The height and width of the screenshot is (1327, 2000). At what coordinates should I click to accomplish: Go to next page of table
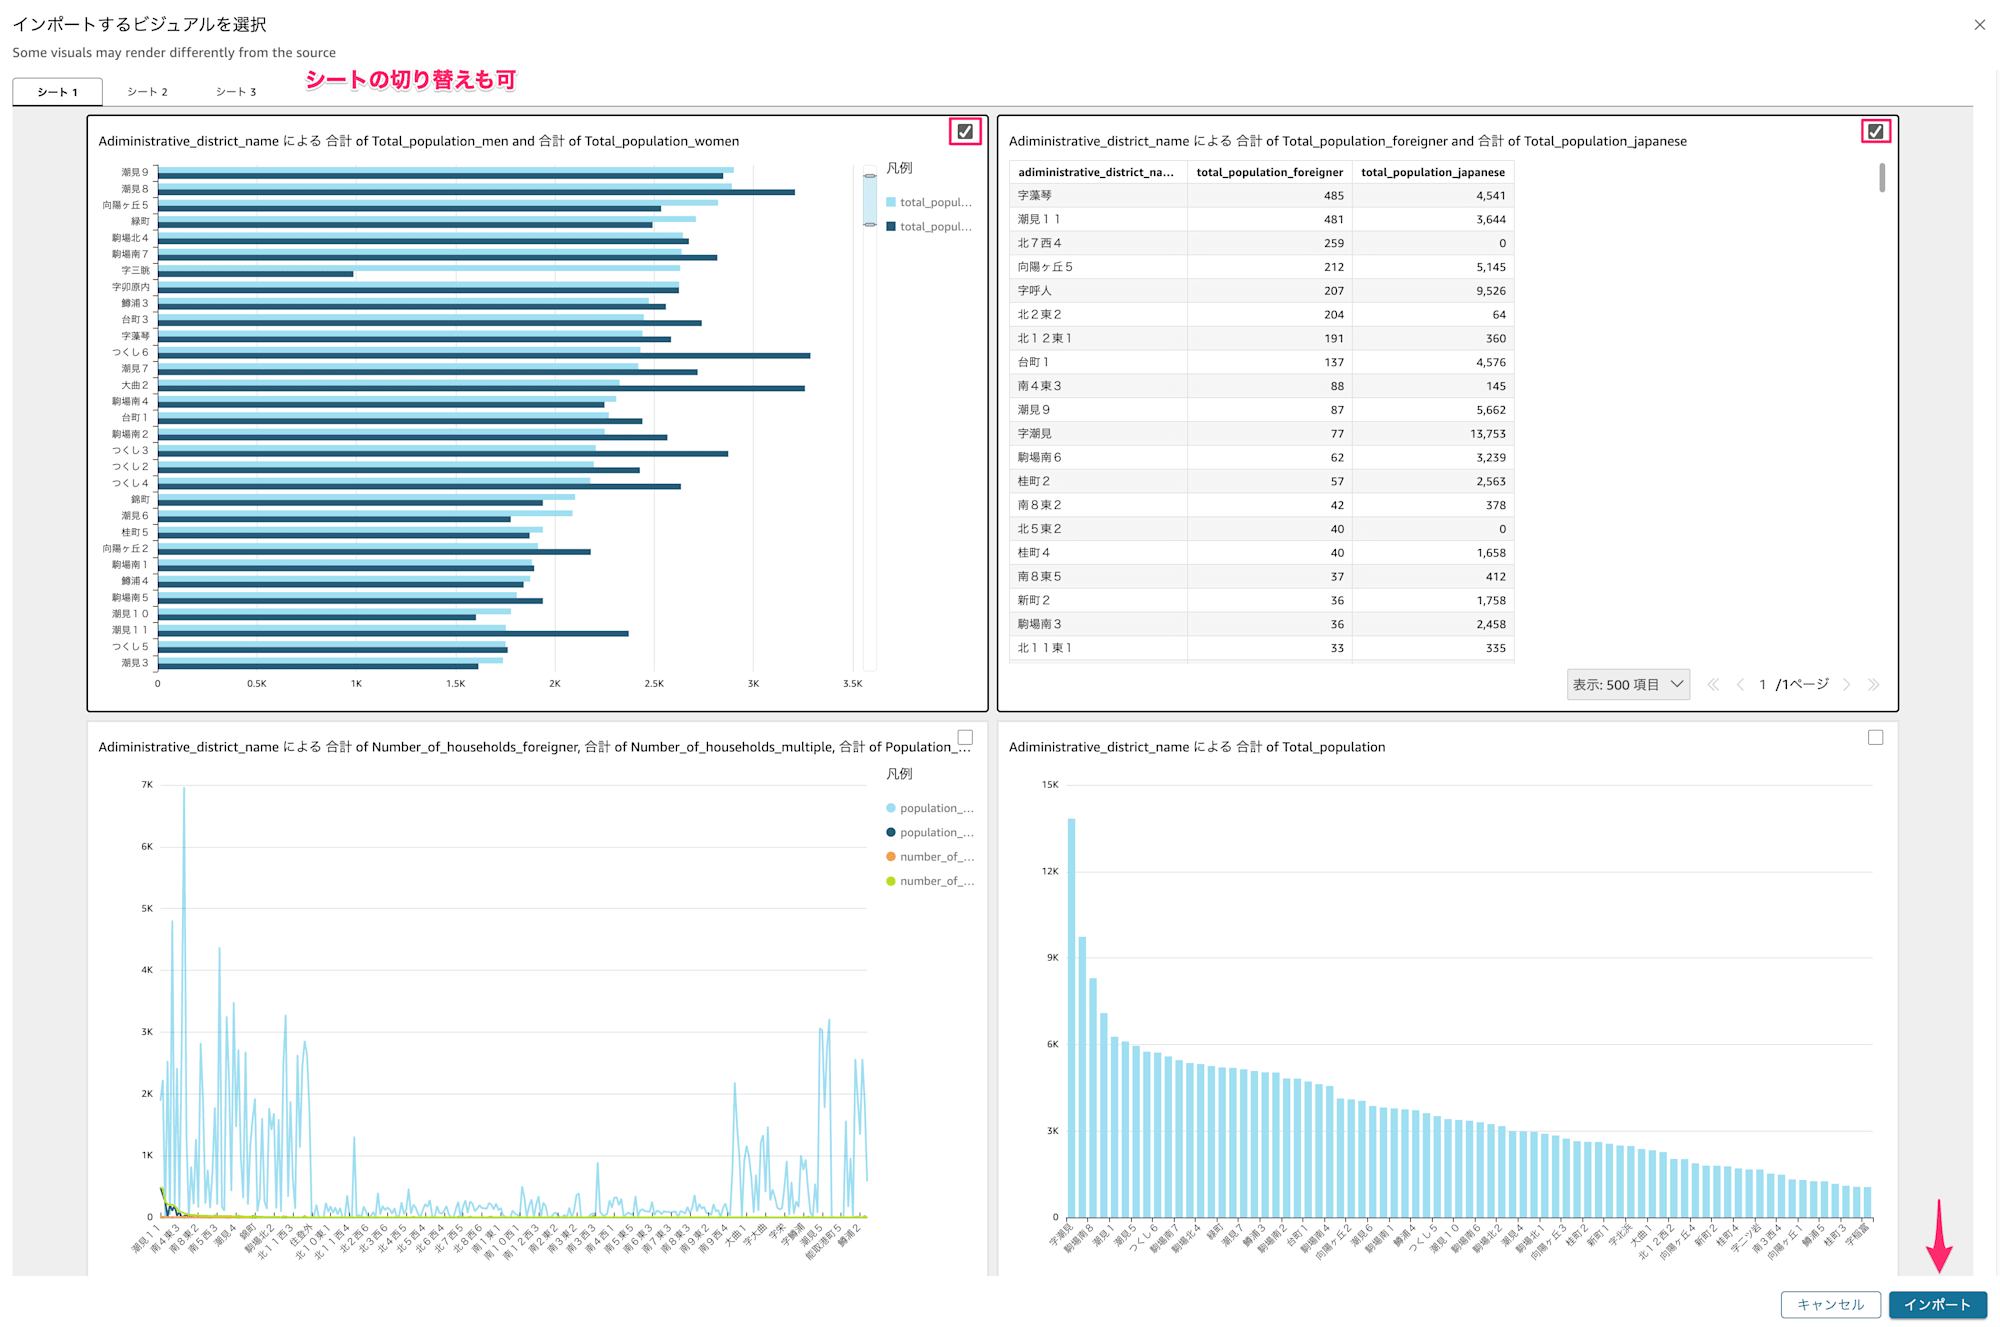[1847, 684]
